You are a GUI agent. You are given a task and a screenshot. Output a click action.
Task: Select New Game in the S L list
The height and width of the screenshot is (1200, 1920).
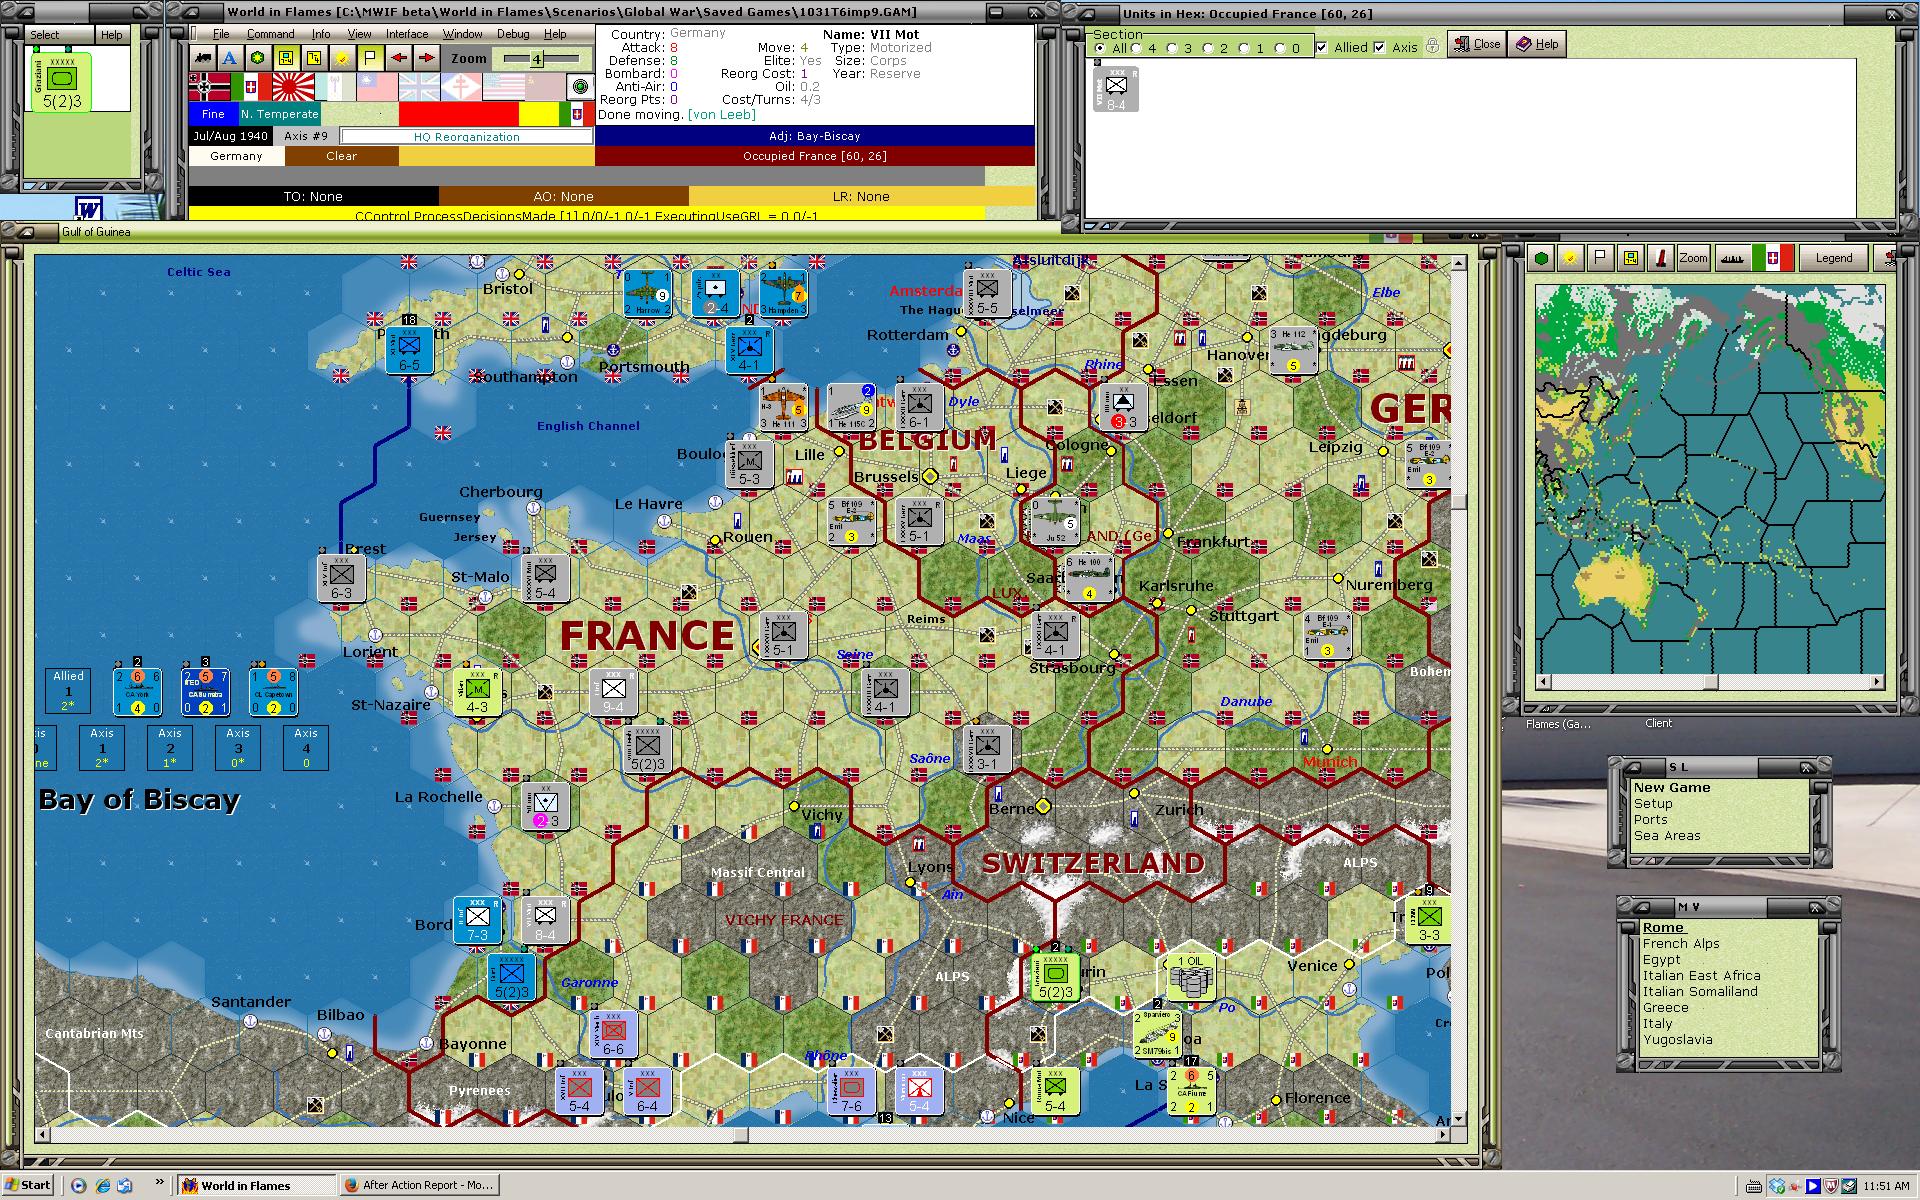1672,788
